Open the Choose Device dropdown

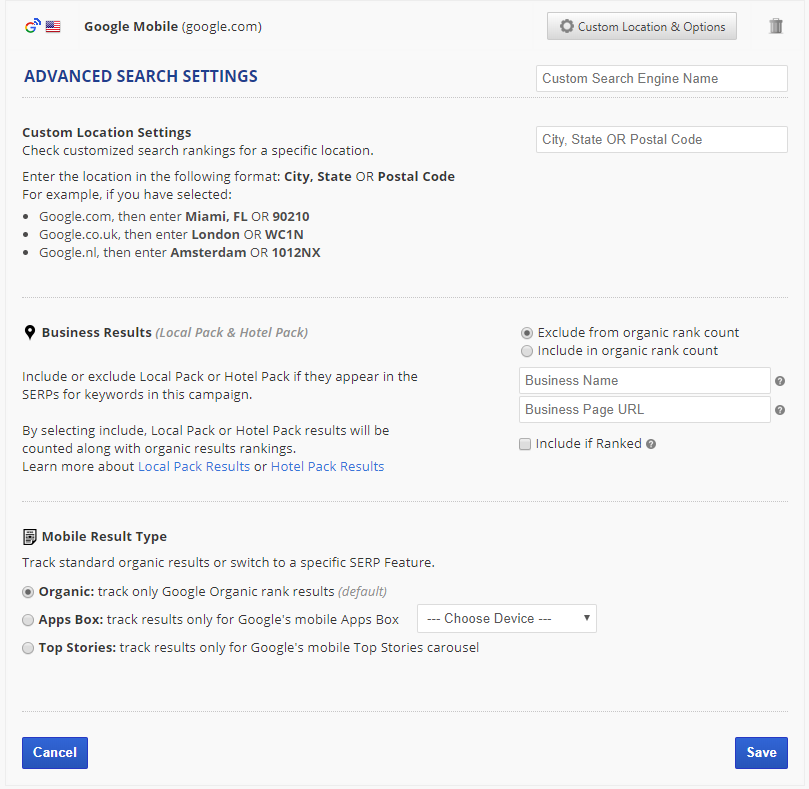506,619
